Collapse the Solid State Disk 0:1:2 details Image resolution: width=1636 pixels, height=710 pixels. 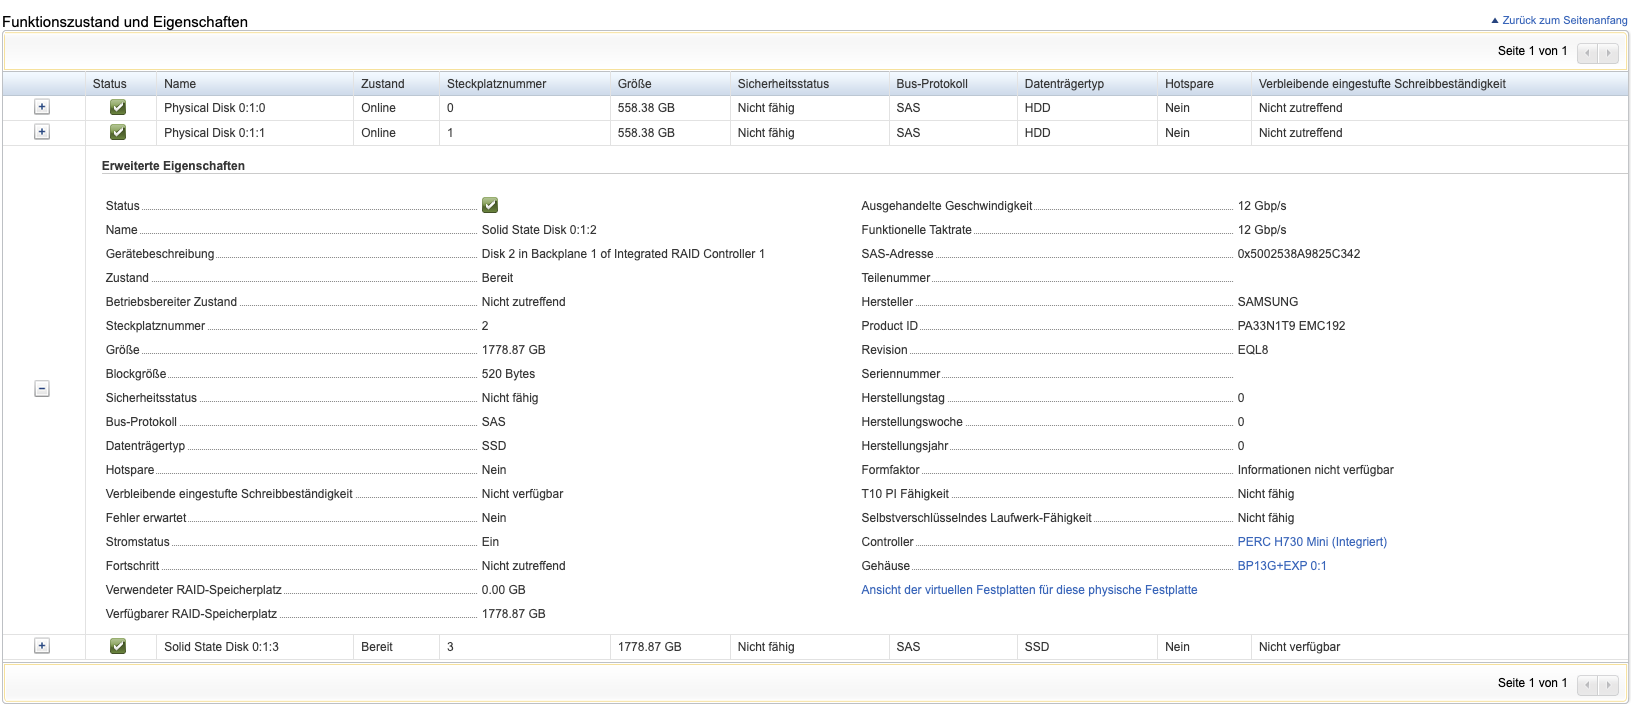pyautogui.click(x=42, y=389)
